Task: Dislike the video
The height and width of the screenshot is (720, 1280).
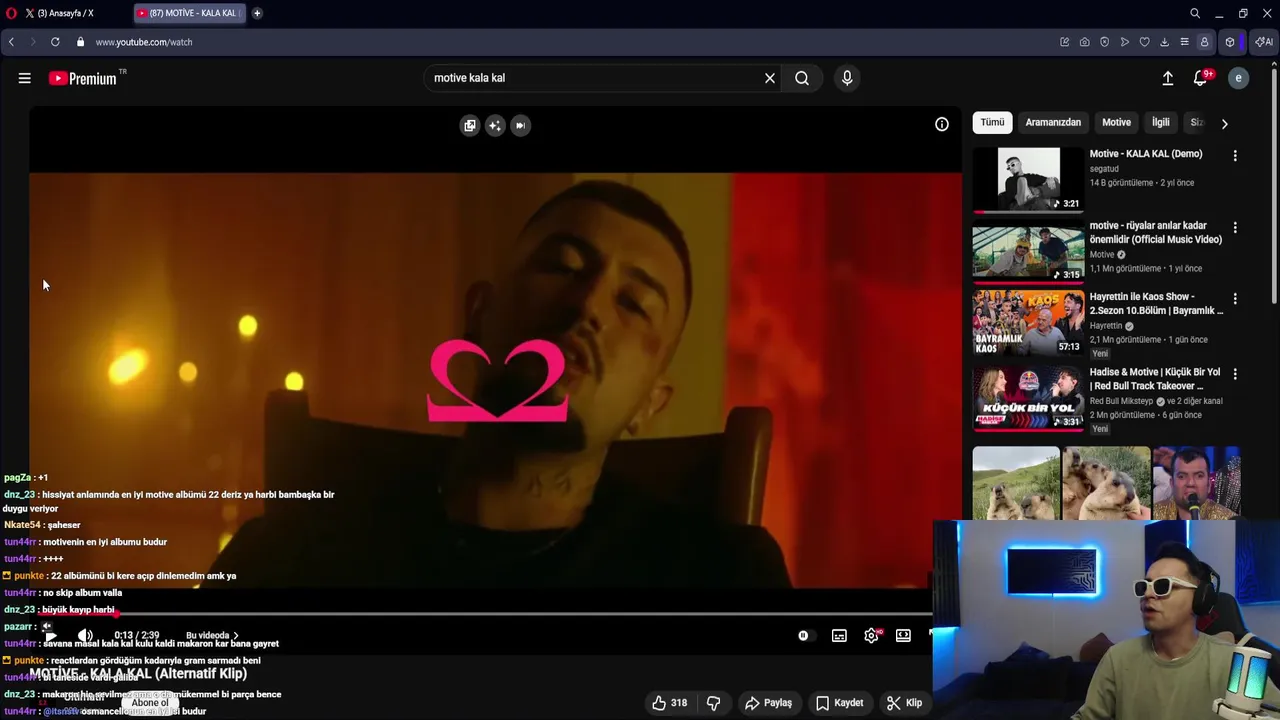Action: coord(714,703)
